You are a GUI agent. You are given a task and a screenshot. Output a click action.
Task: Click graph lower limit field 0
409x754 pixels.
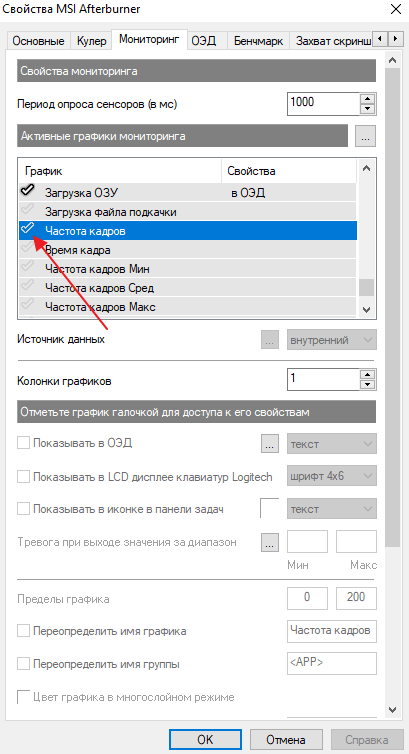point(307,598)
